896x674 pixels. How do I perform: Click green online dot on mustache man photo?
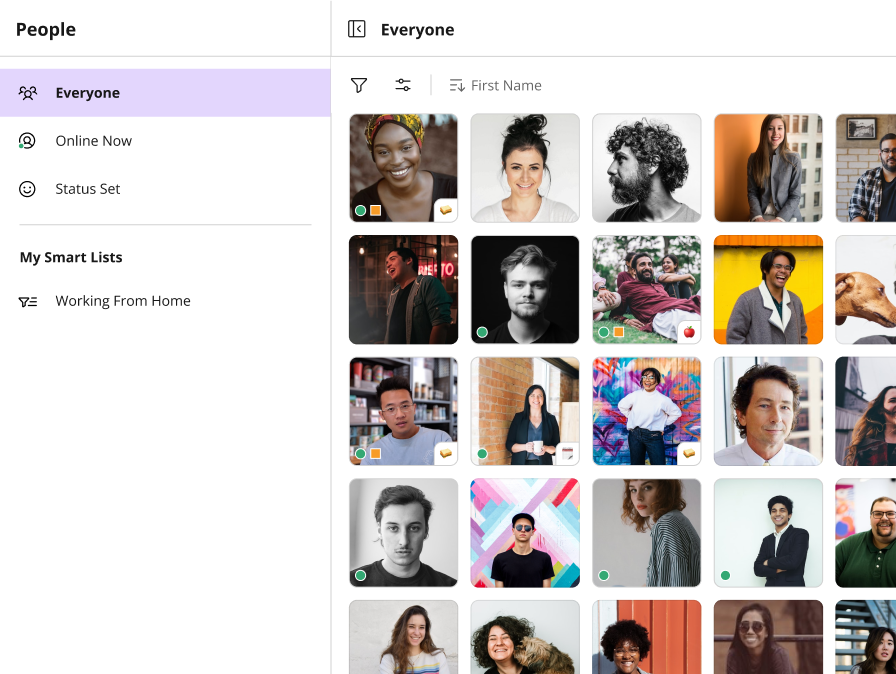click(x=361, y=575)
